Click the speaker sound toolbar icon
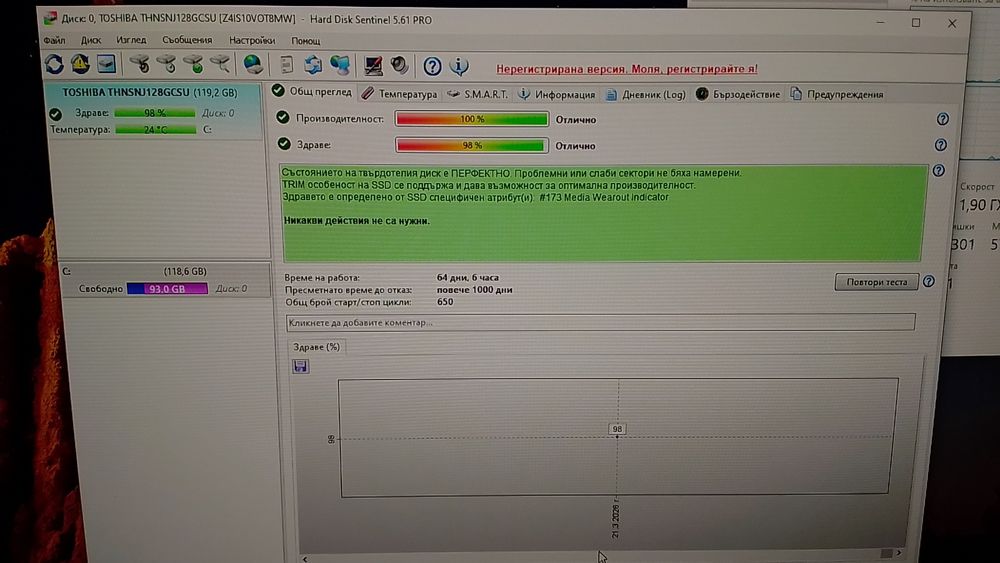 [399, 65]
